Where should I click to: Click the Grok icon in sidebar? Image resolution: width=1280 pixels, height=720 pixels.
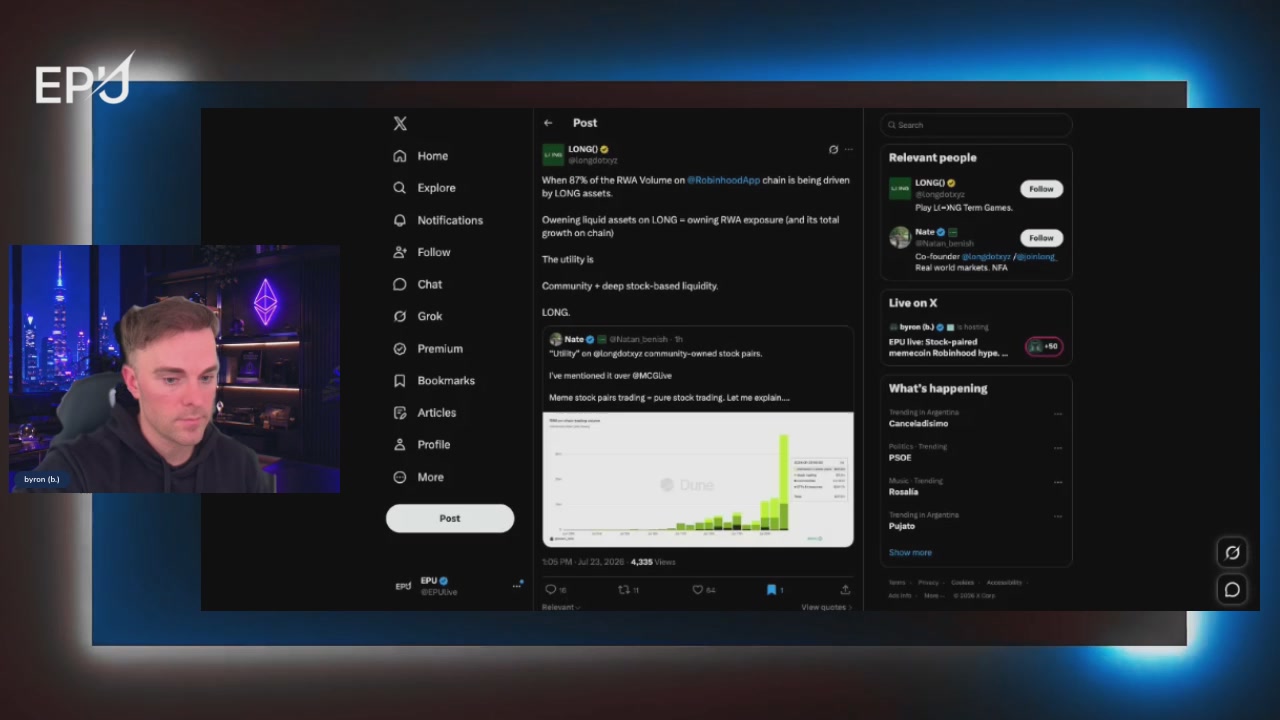[400, 316]
